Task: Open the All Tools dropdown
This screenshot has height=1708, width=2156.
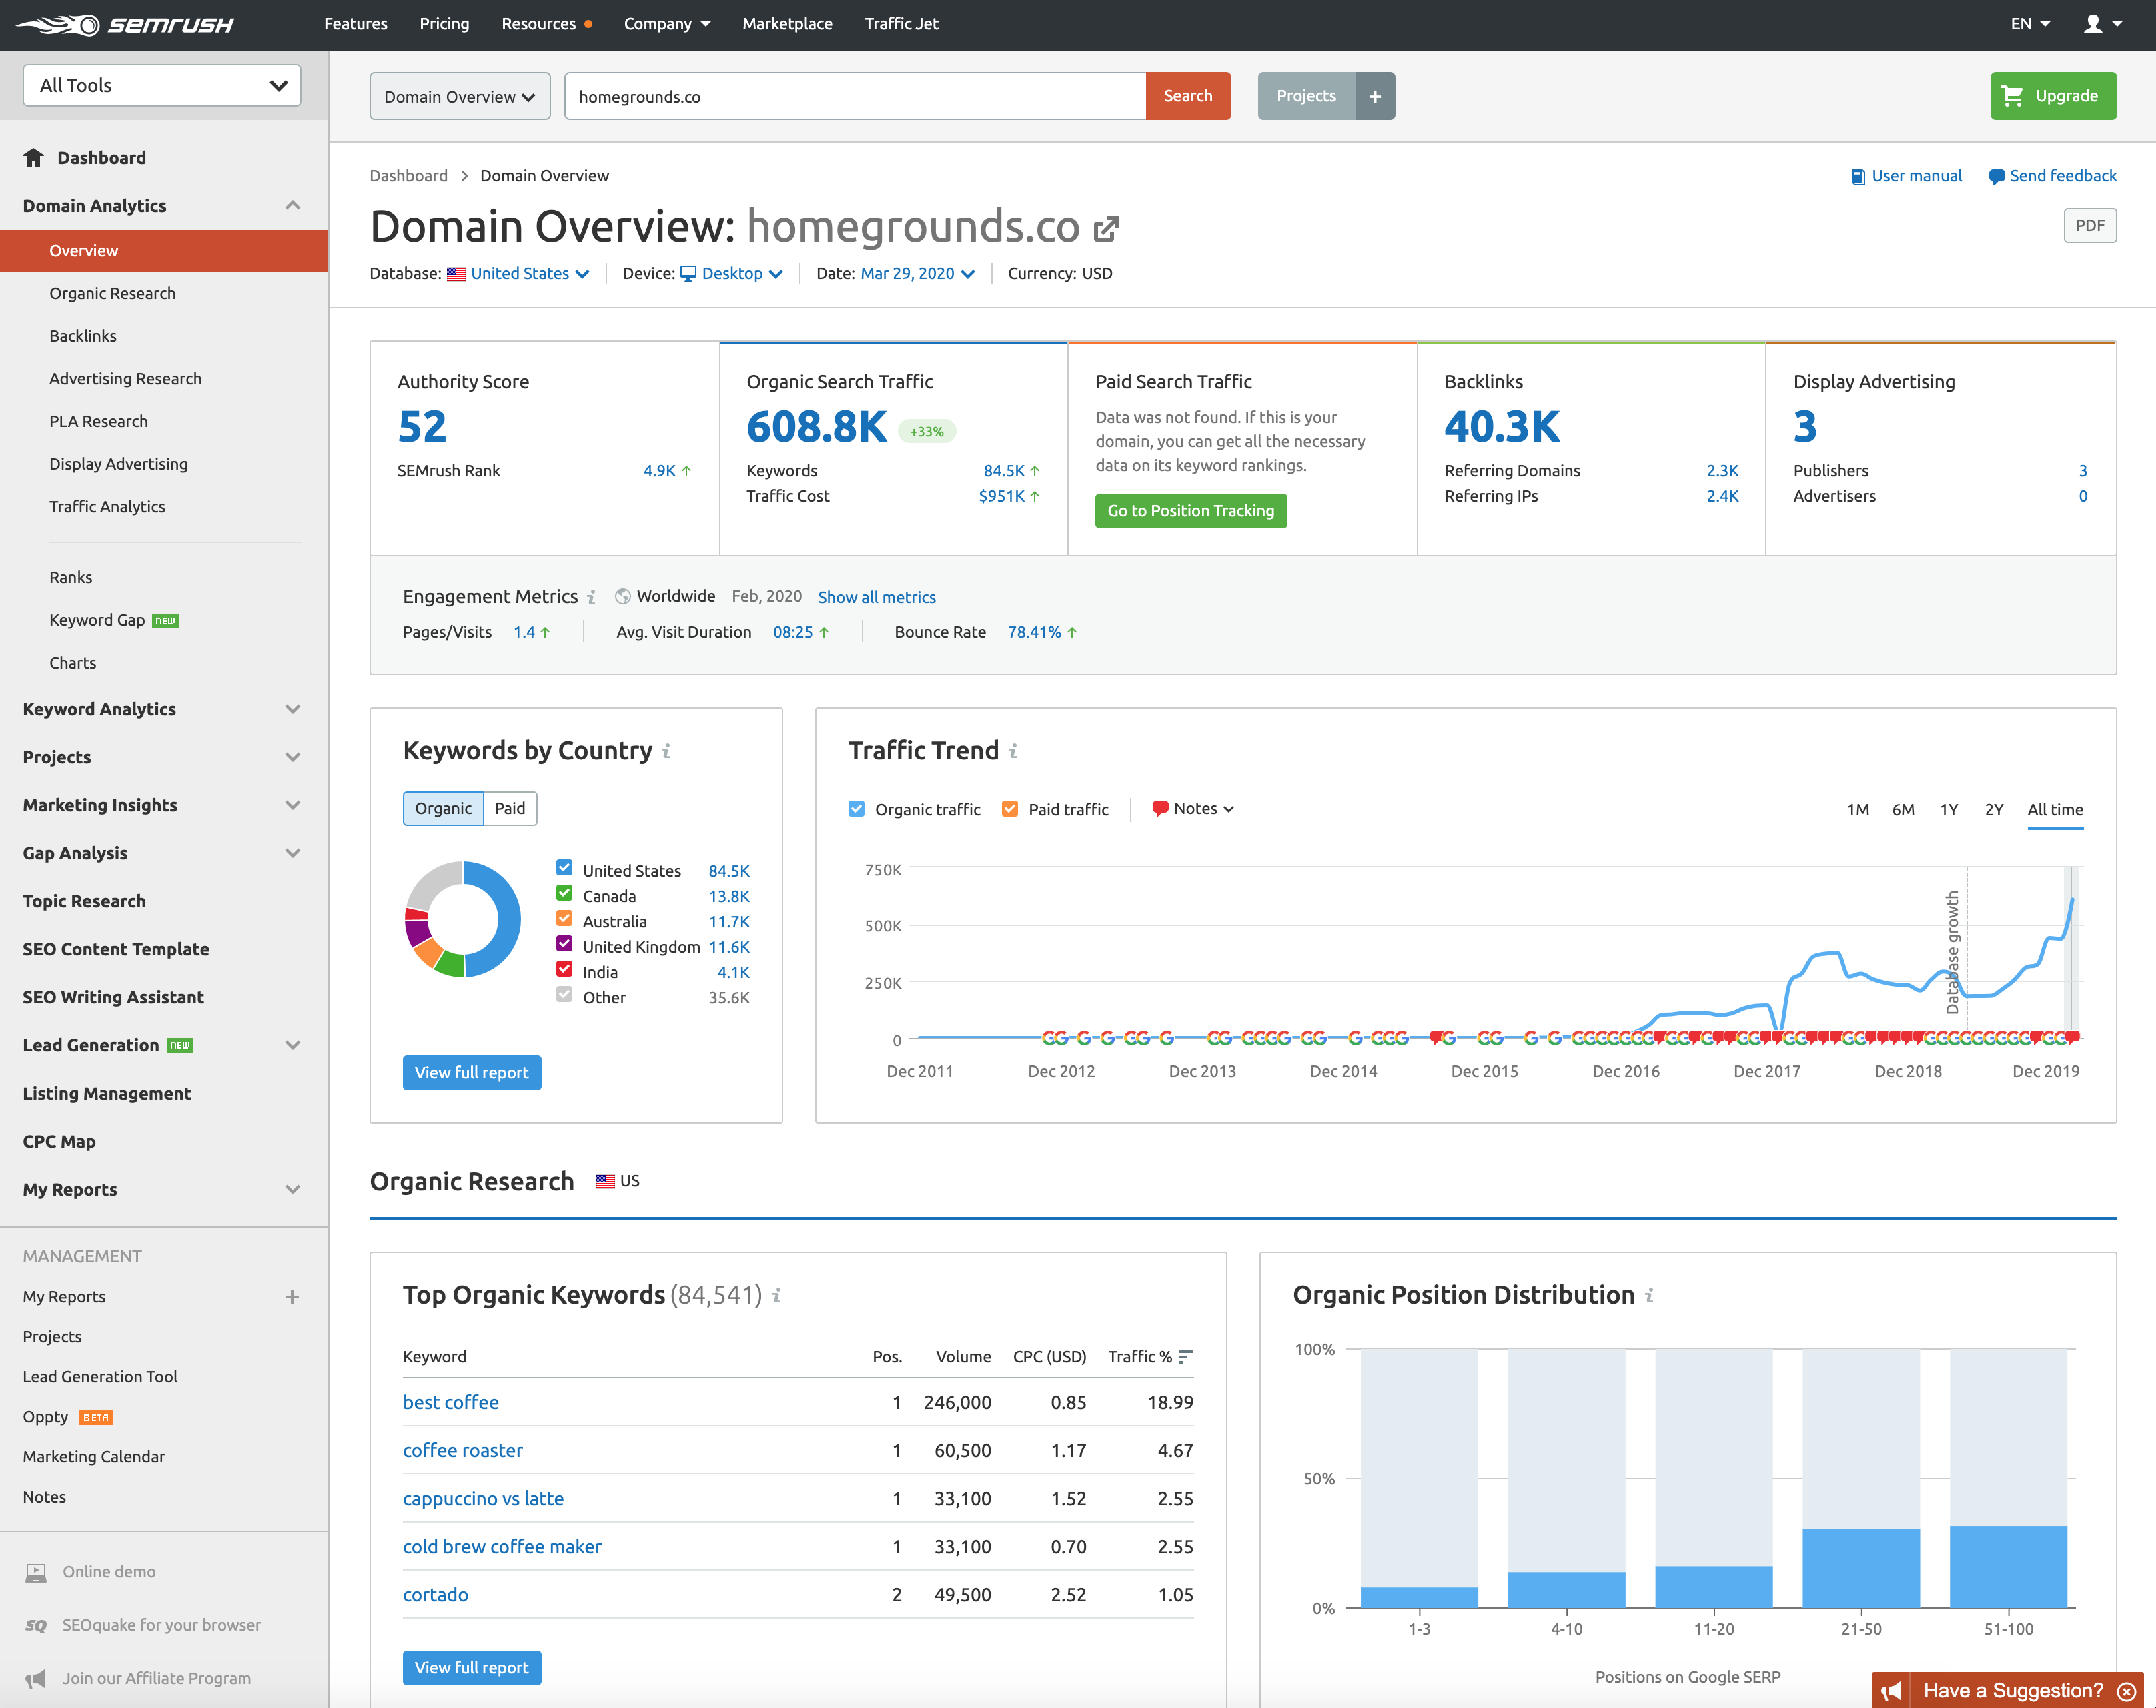Action: pyautogui.click(x=162, y=85)
